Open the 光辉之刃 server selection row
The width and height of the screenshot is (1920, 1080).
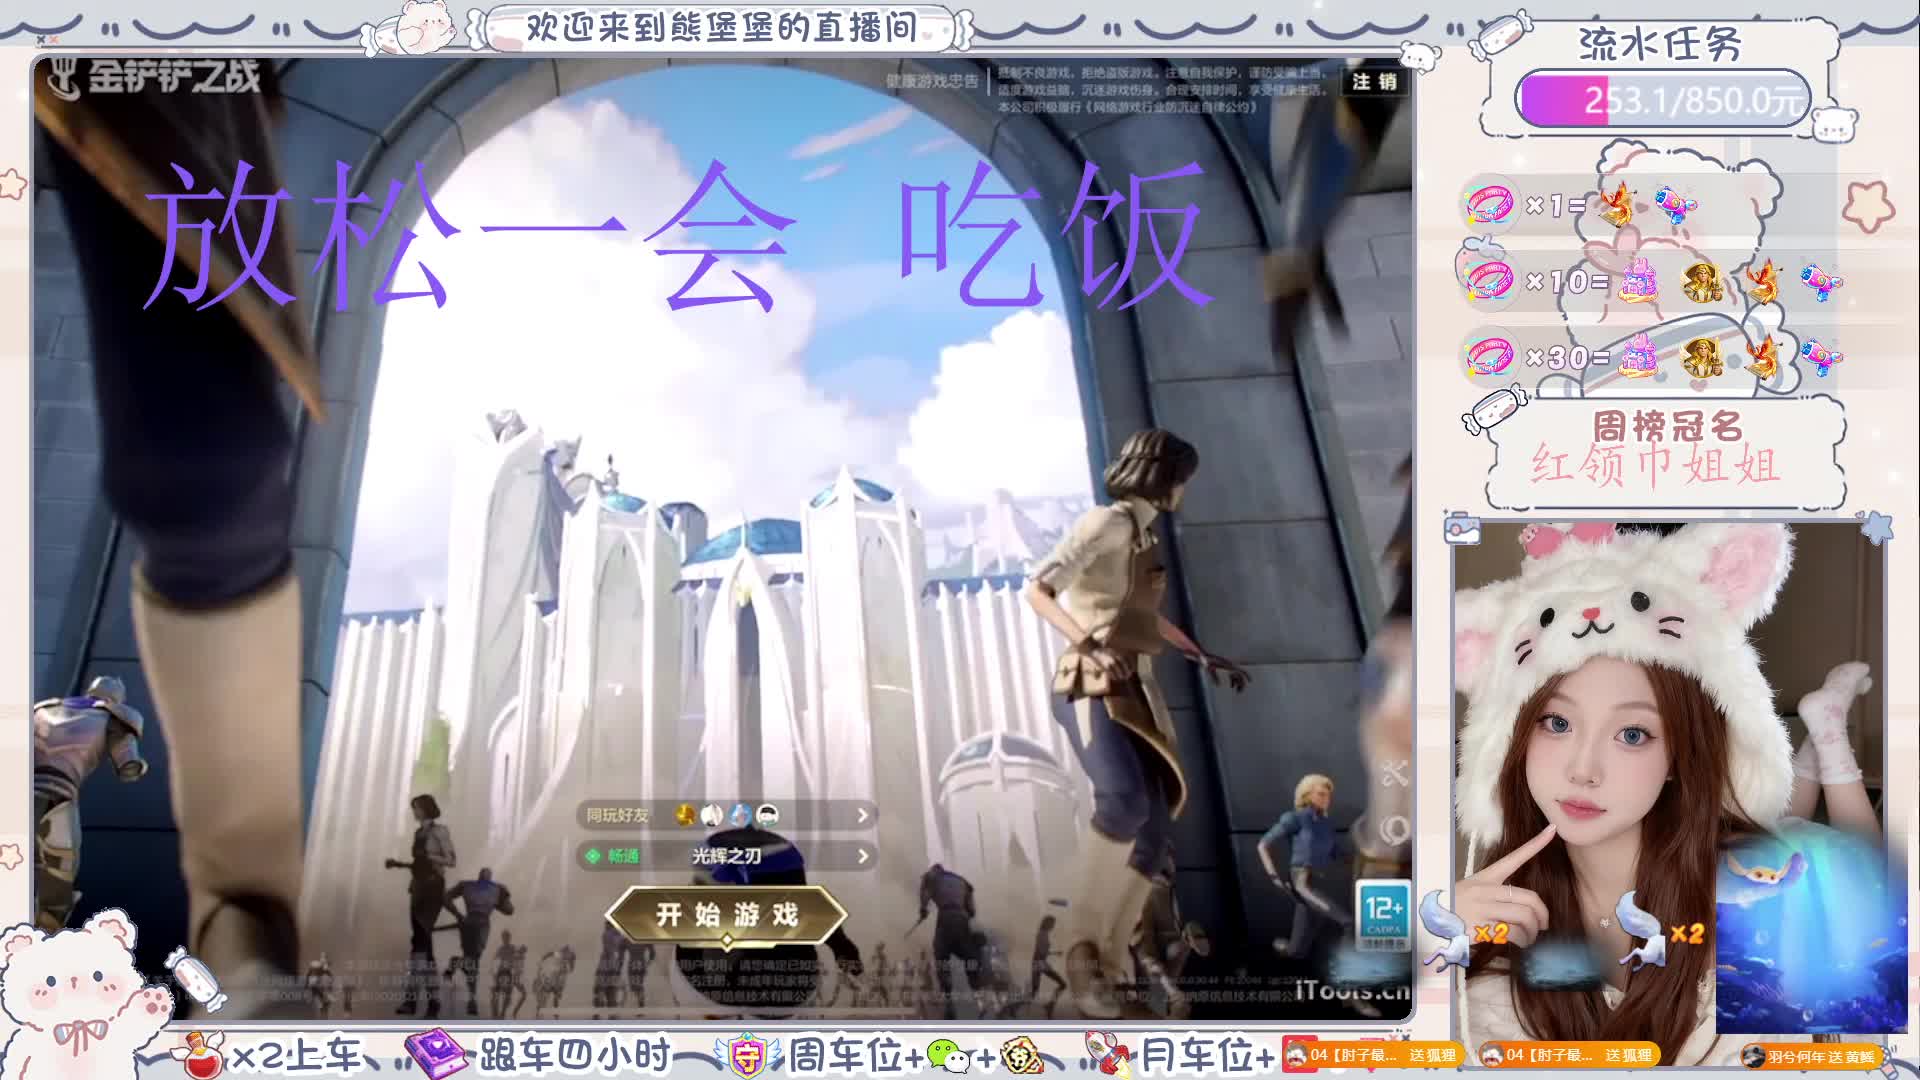727,856
